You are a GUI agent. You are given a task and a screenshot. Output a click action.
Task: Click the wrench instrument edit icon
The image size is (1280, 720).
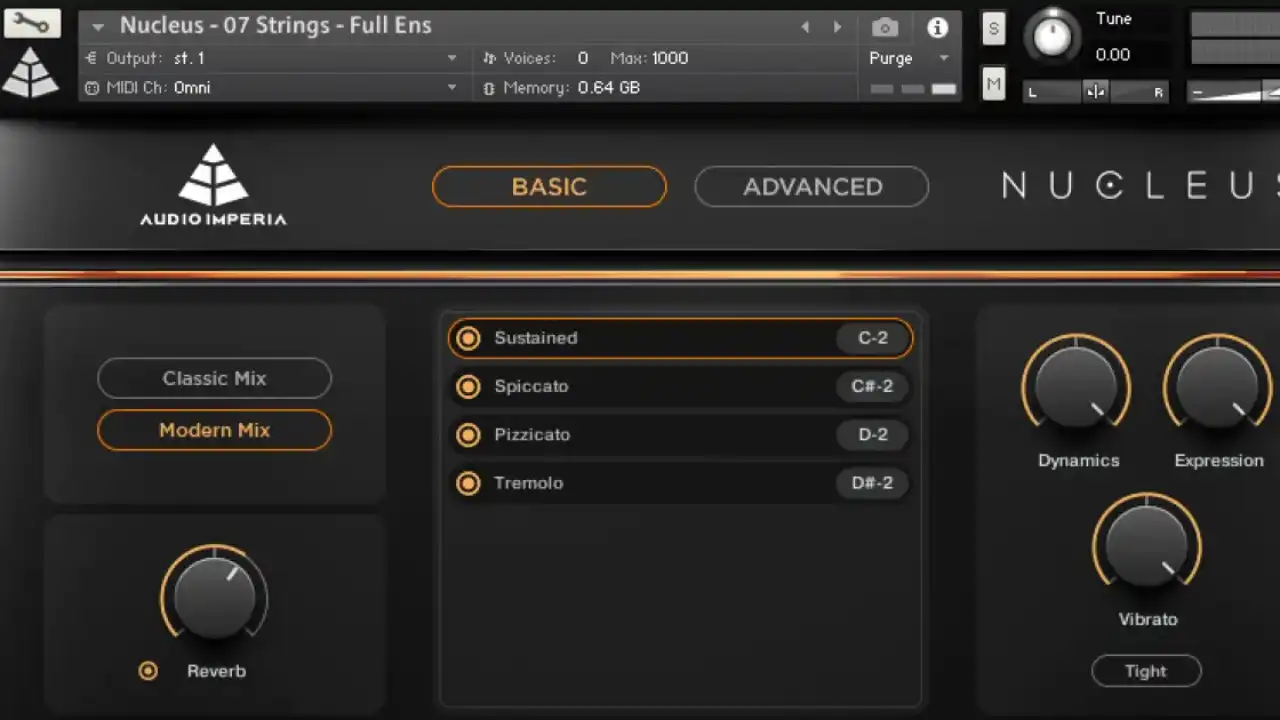[32, 23]
